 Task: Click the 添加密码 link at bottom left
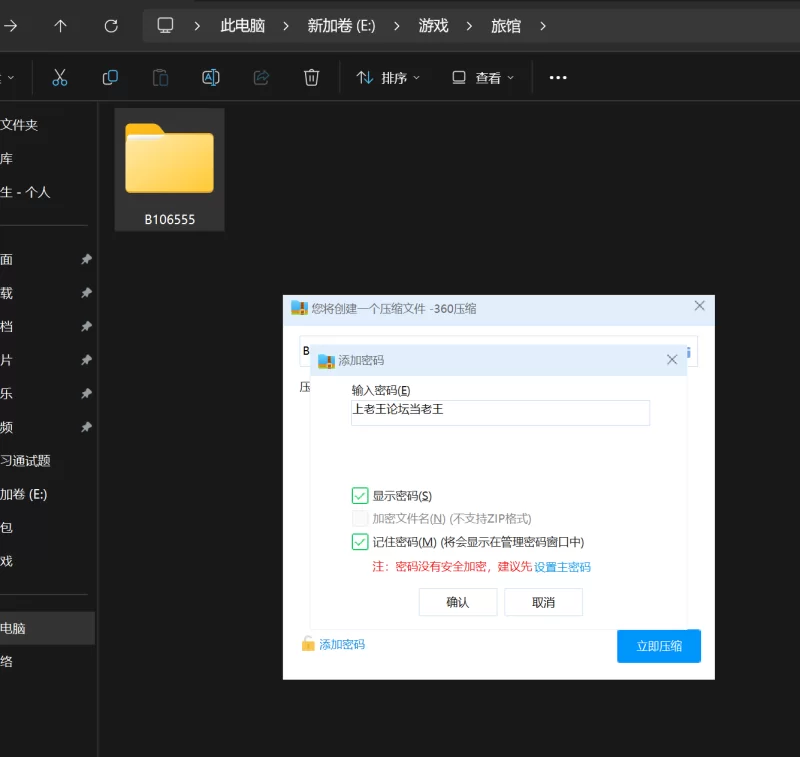[x=342, y=644]
